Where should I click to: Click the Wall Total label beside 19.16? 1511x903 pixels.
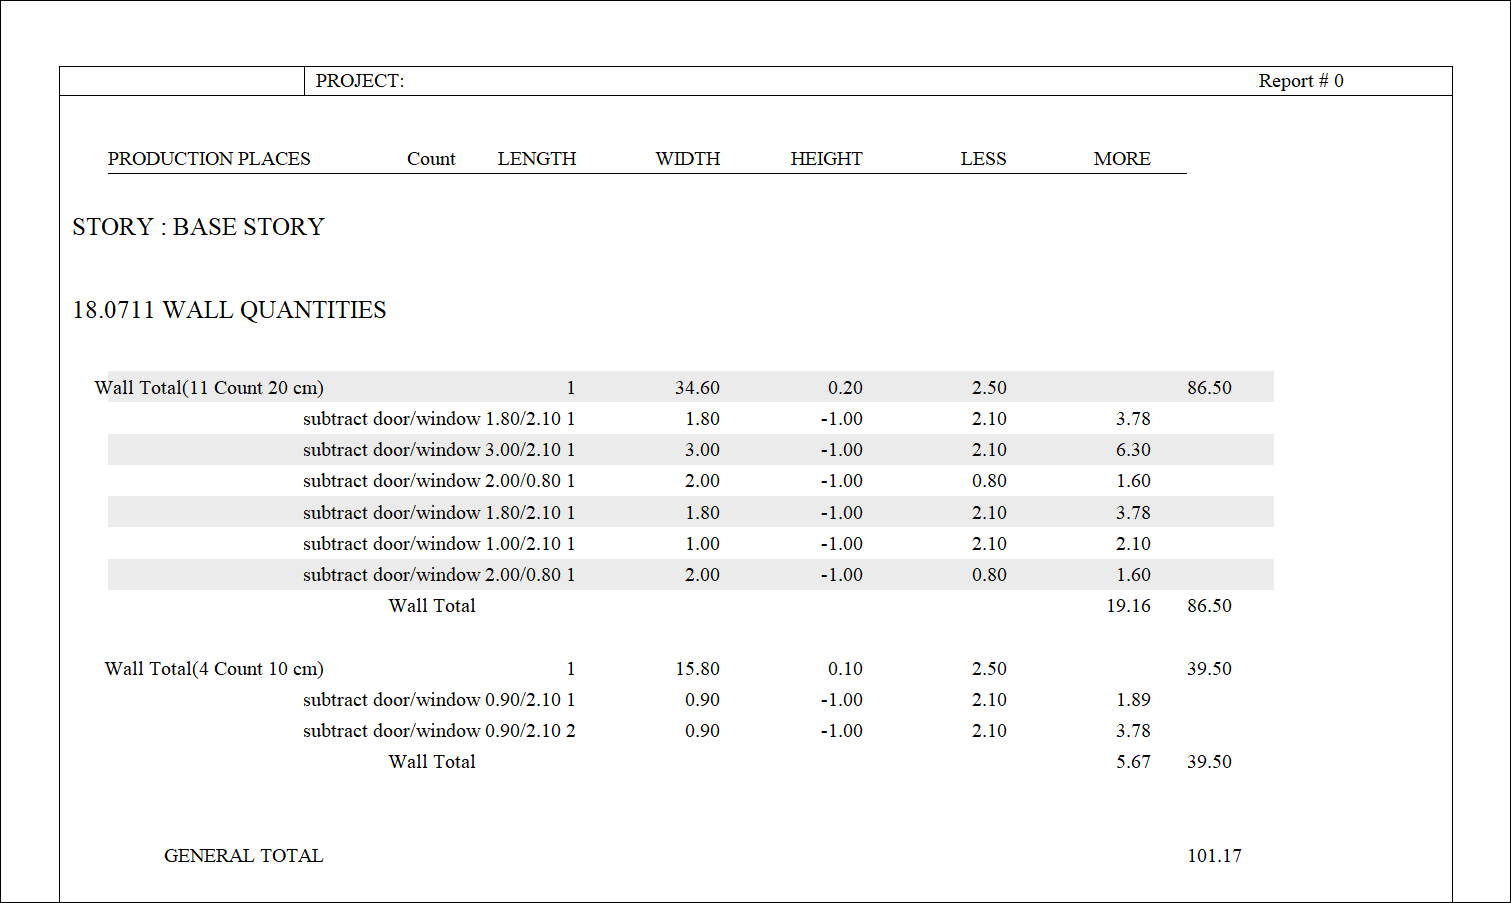[432, 606]
